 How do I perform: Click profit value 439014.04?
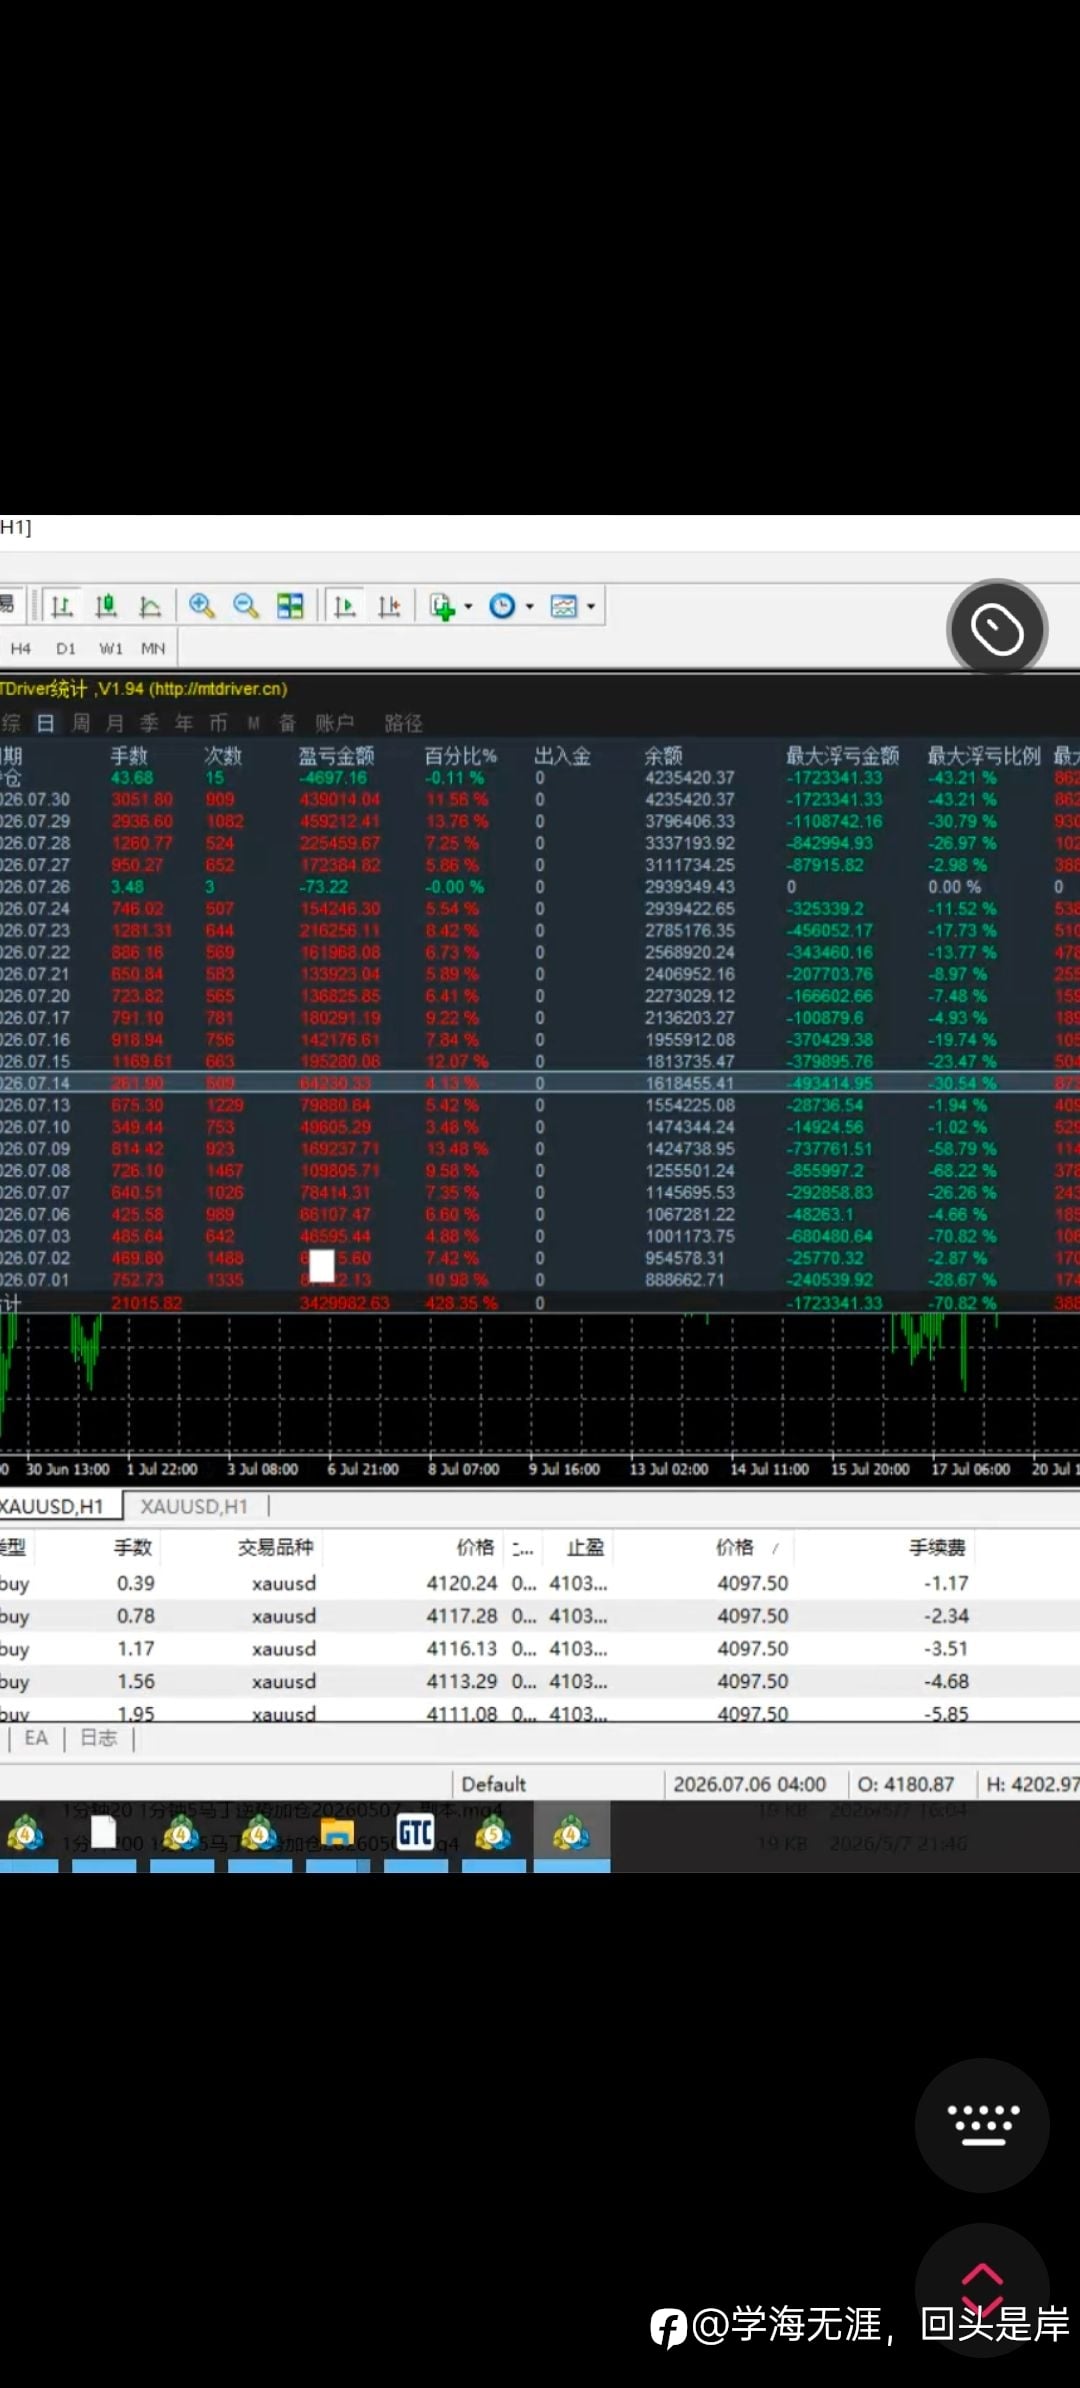coord(340,799)
